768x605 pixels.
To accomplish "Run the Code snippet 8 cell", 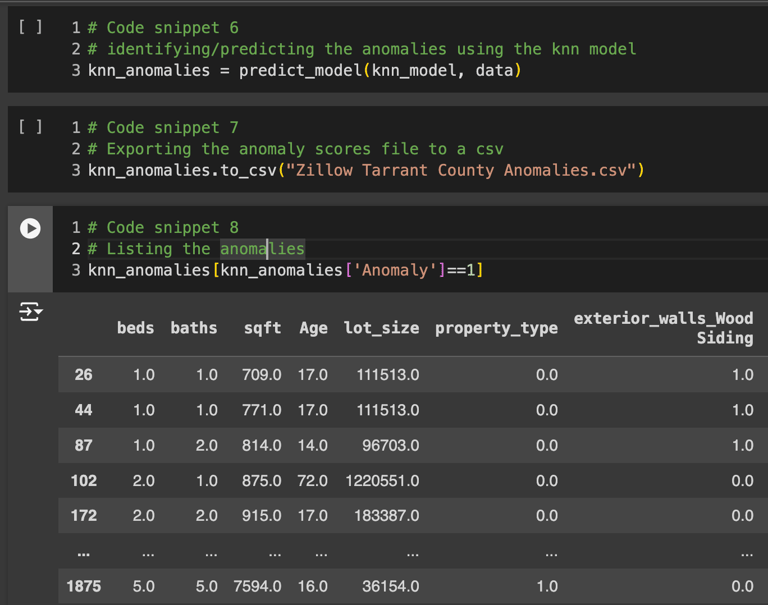I will pyautogui.click(x=30, y=228).
